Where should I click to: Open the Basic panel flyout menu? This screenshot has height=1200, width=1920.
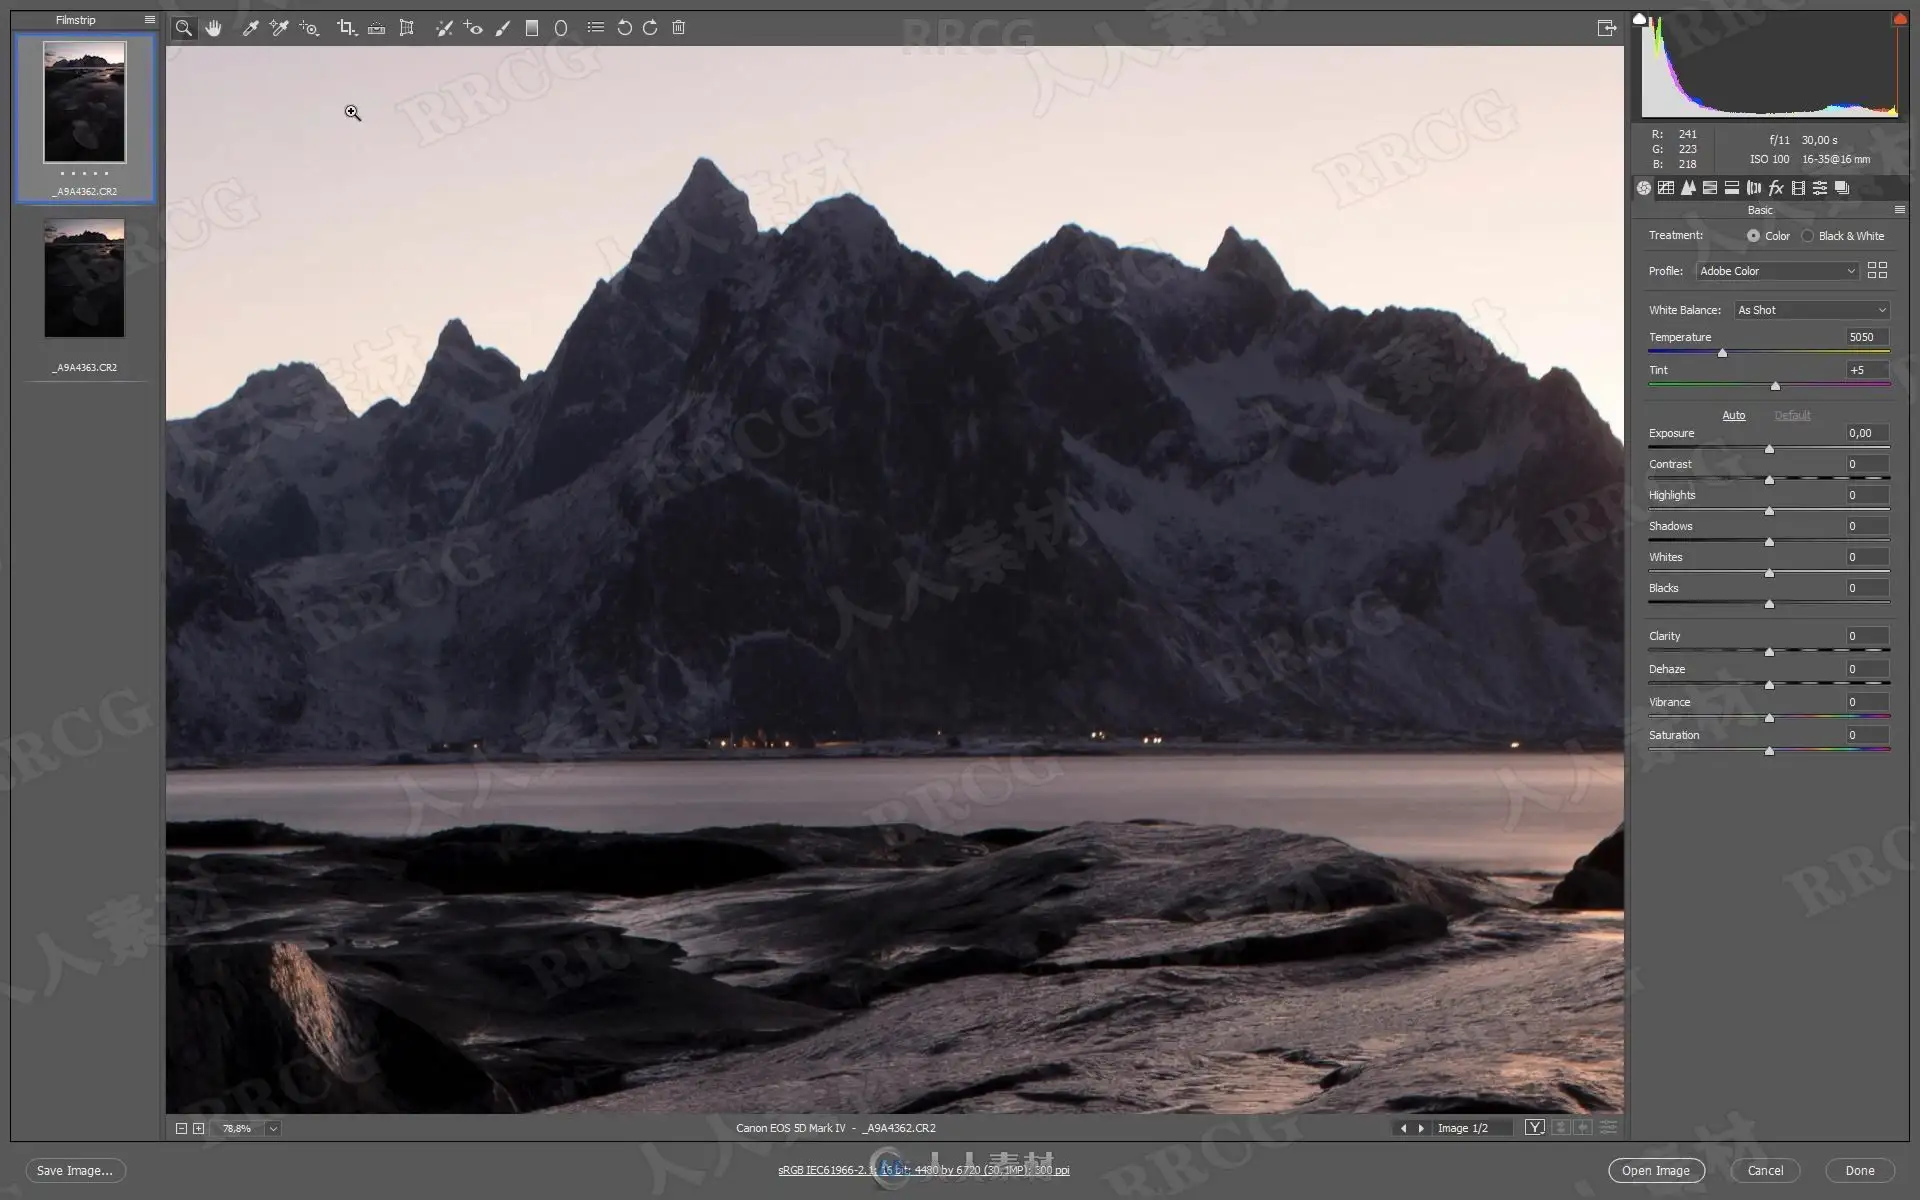(1899, 210)
